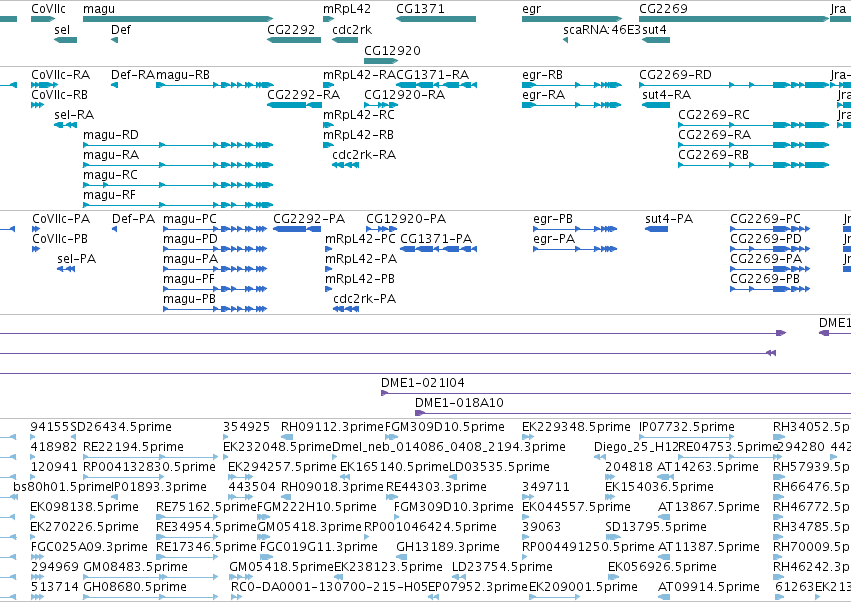Select BAC clone DME1-018A10
The image size is (851, 602).
point(459,403)
